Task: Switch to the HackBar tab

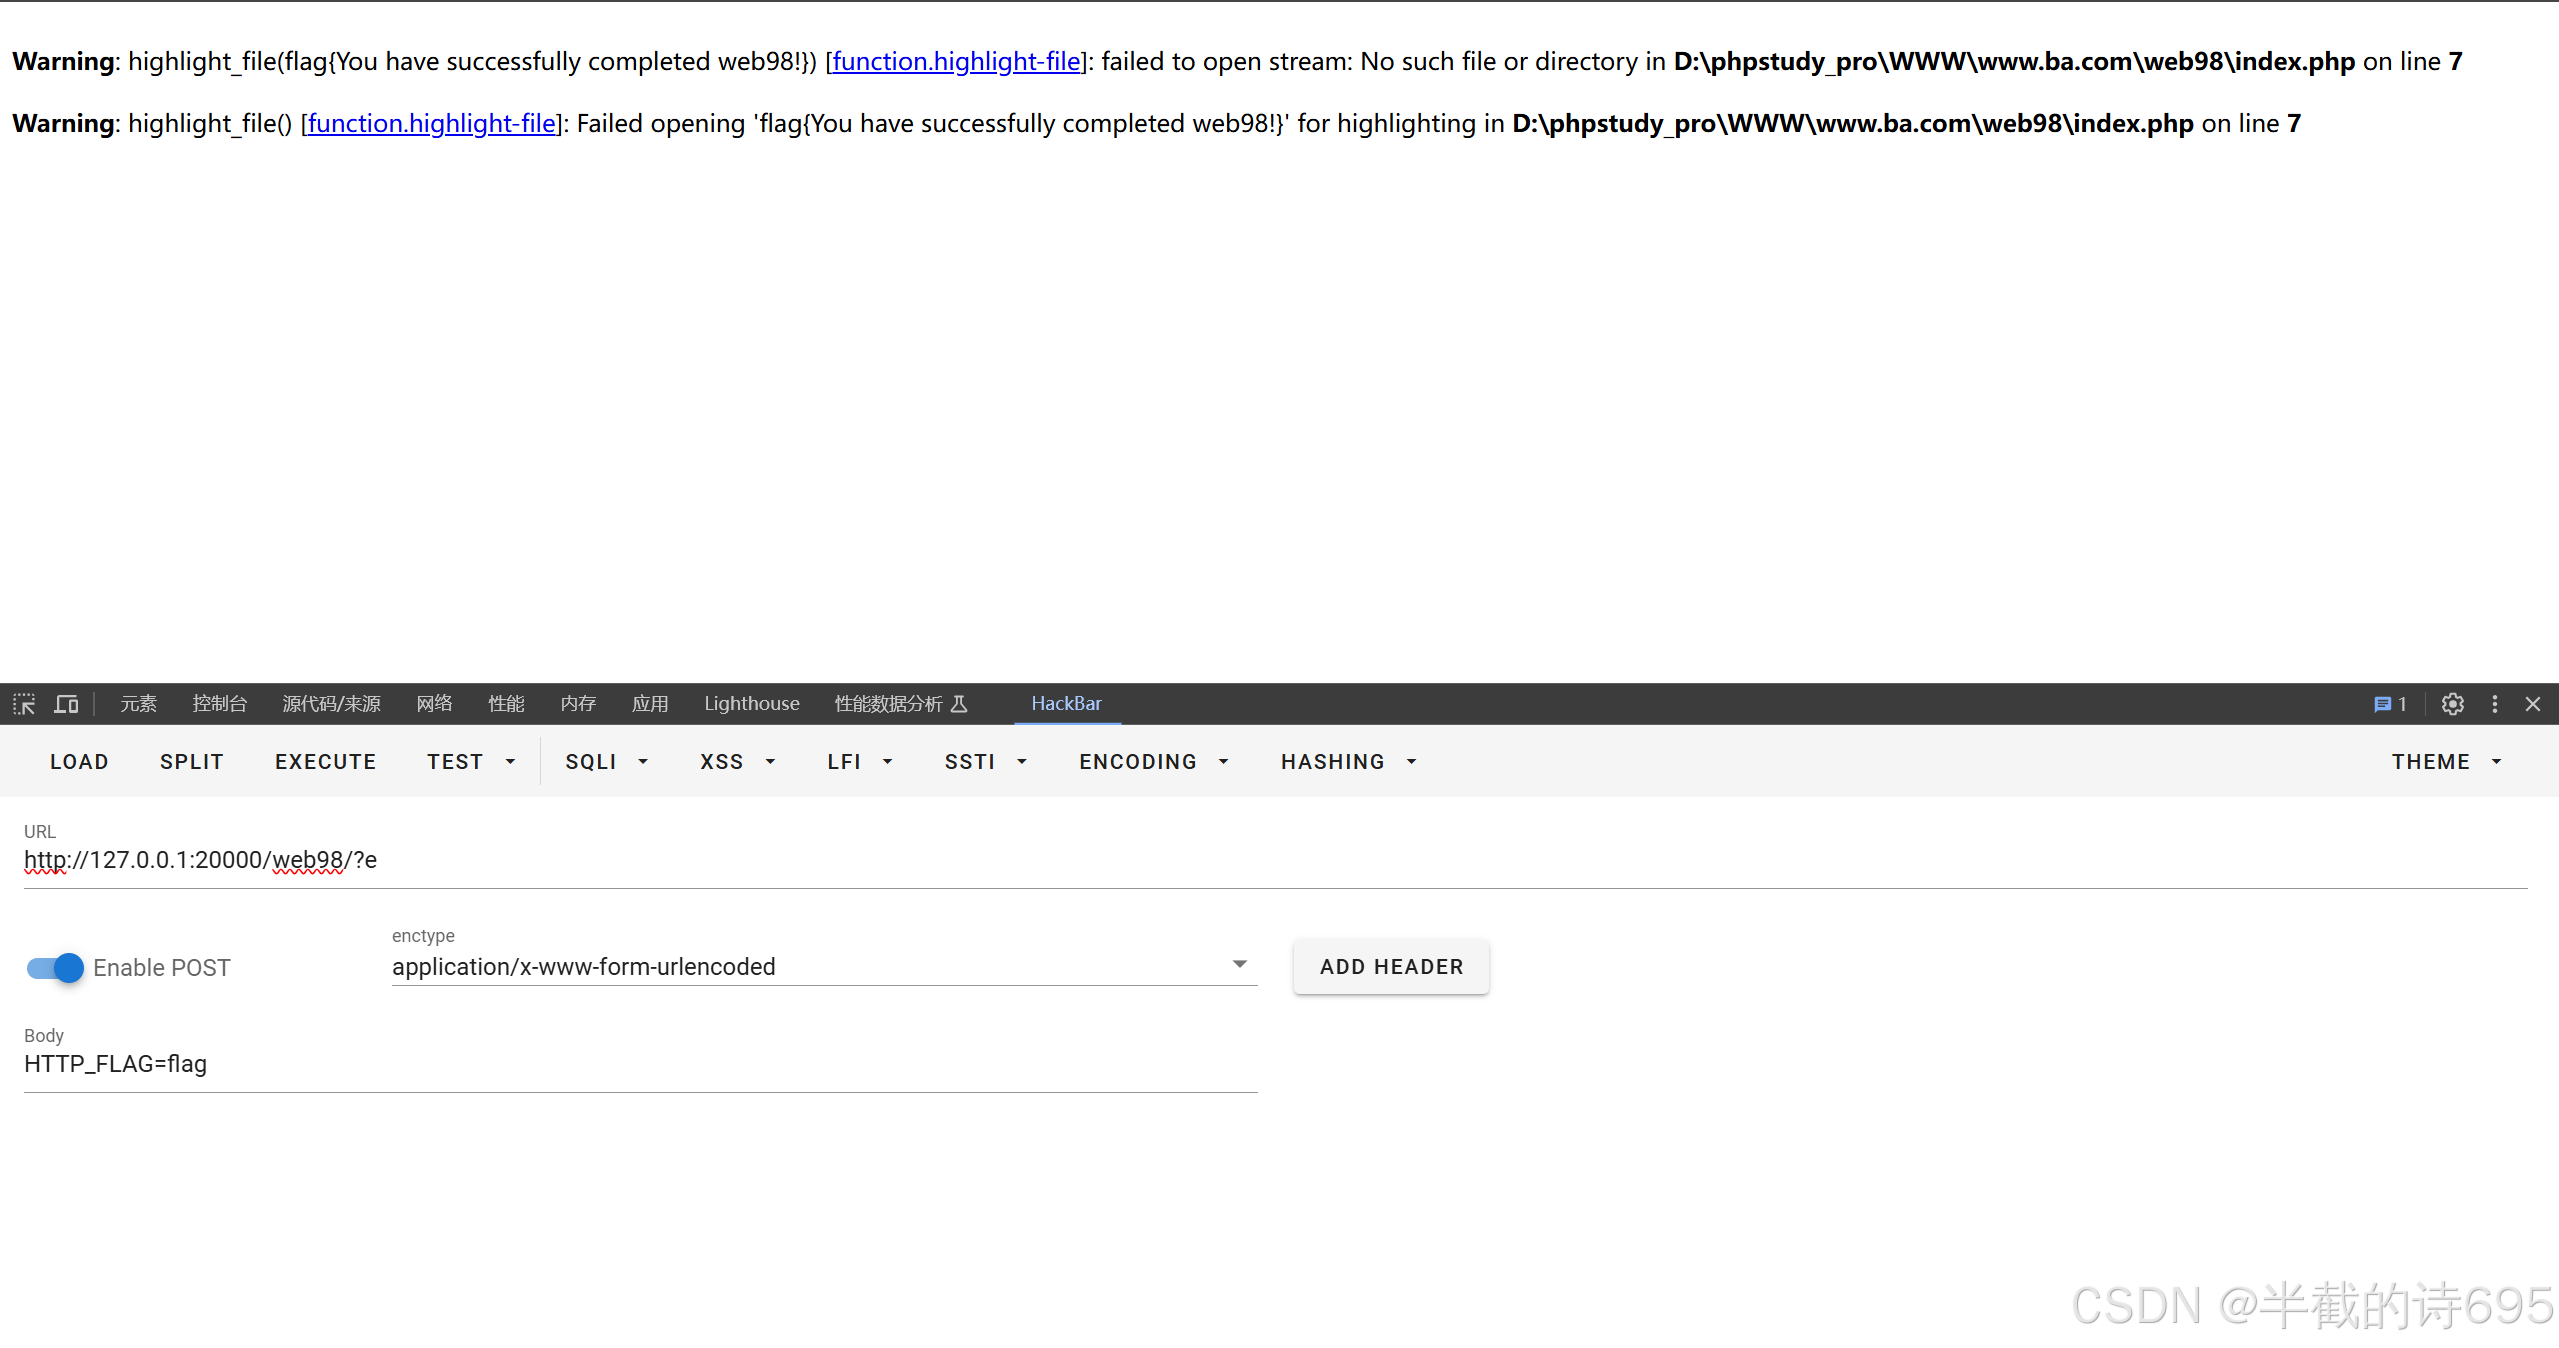Action: click(x=1066, y=704)
